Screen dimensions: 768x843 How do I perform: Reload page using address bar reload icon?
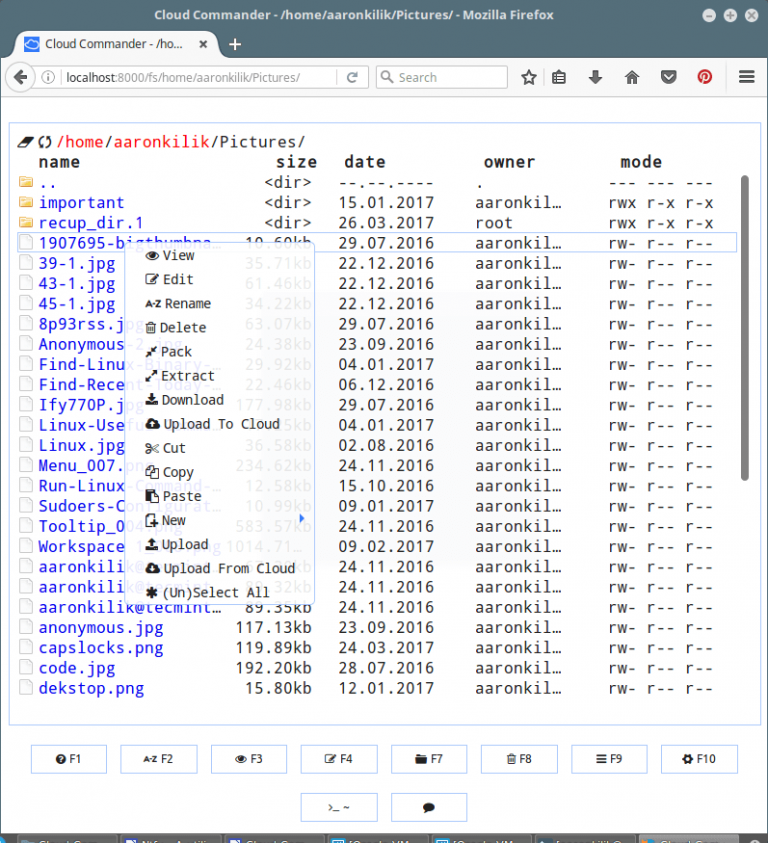click(x=352, y=77)
